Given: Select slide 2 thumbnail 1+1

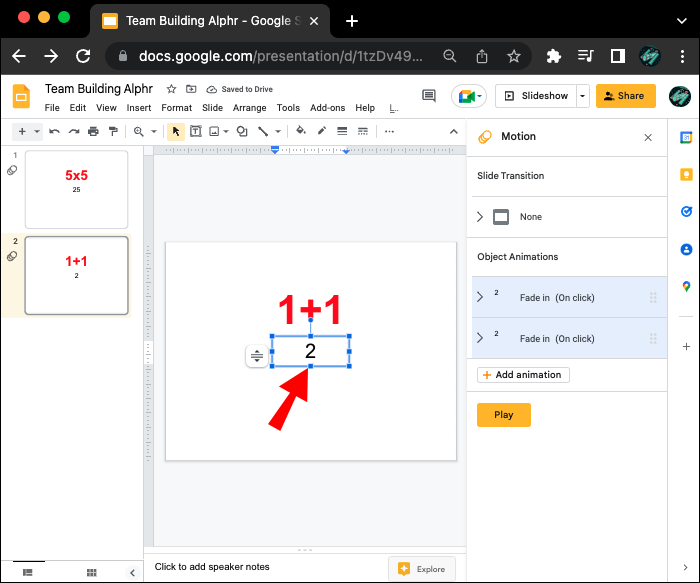Looking at the screenshot, I should pyautogui.click(x=76, y=275).
